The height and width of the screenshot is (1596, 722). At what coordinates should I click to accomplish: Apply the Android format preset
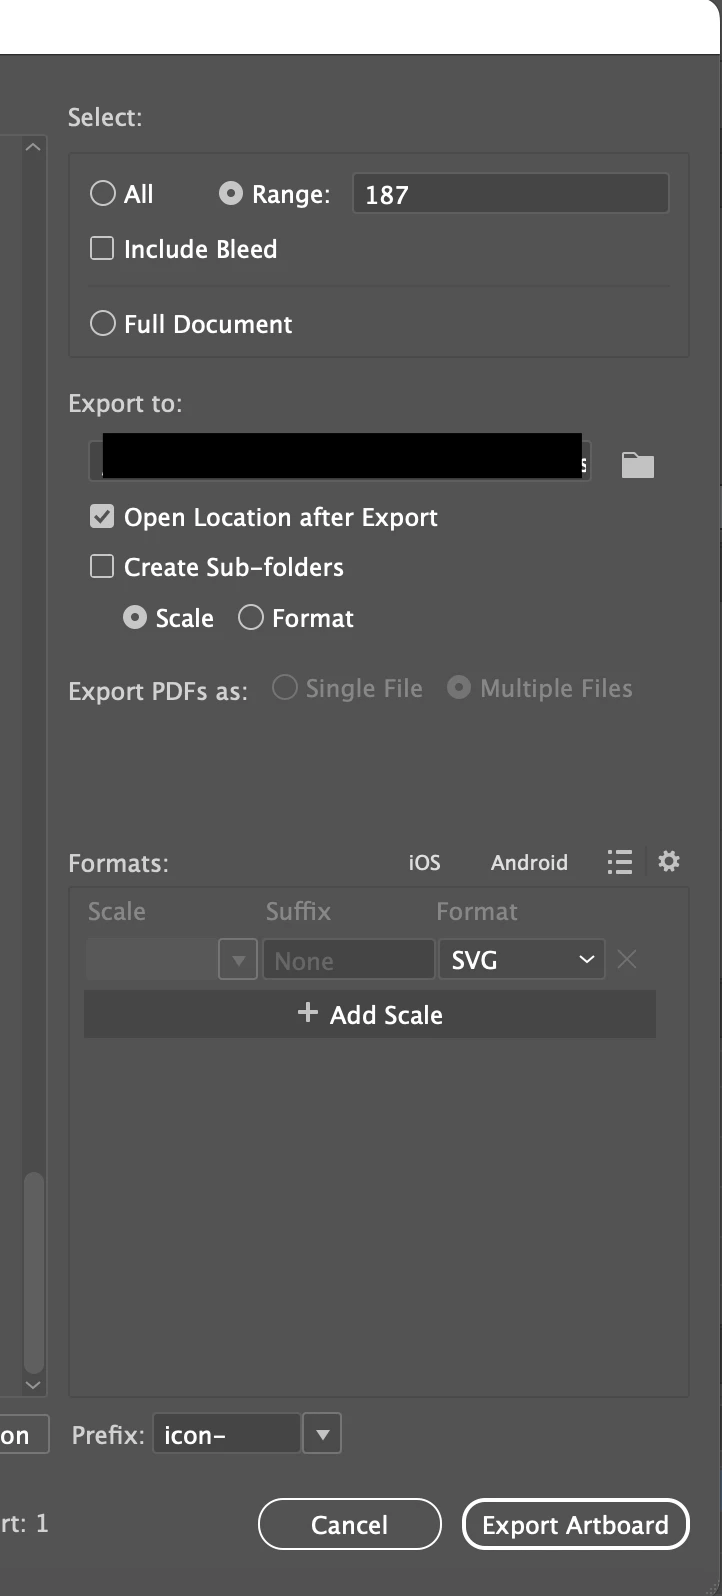coord(529,862)
